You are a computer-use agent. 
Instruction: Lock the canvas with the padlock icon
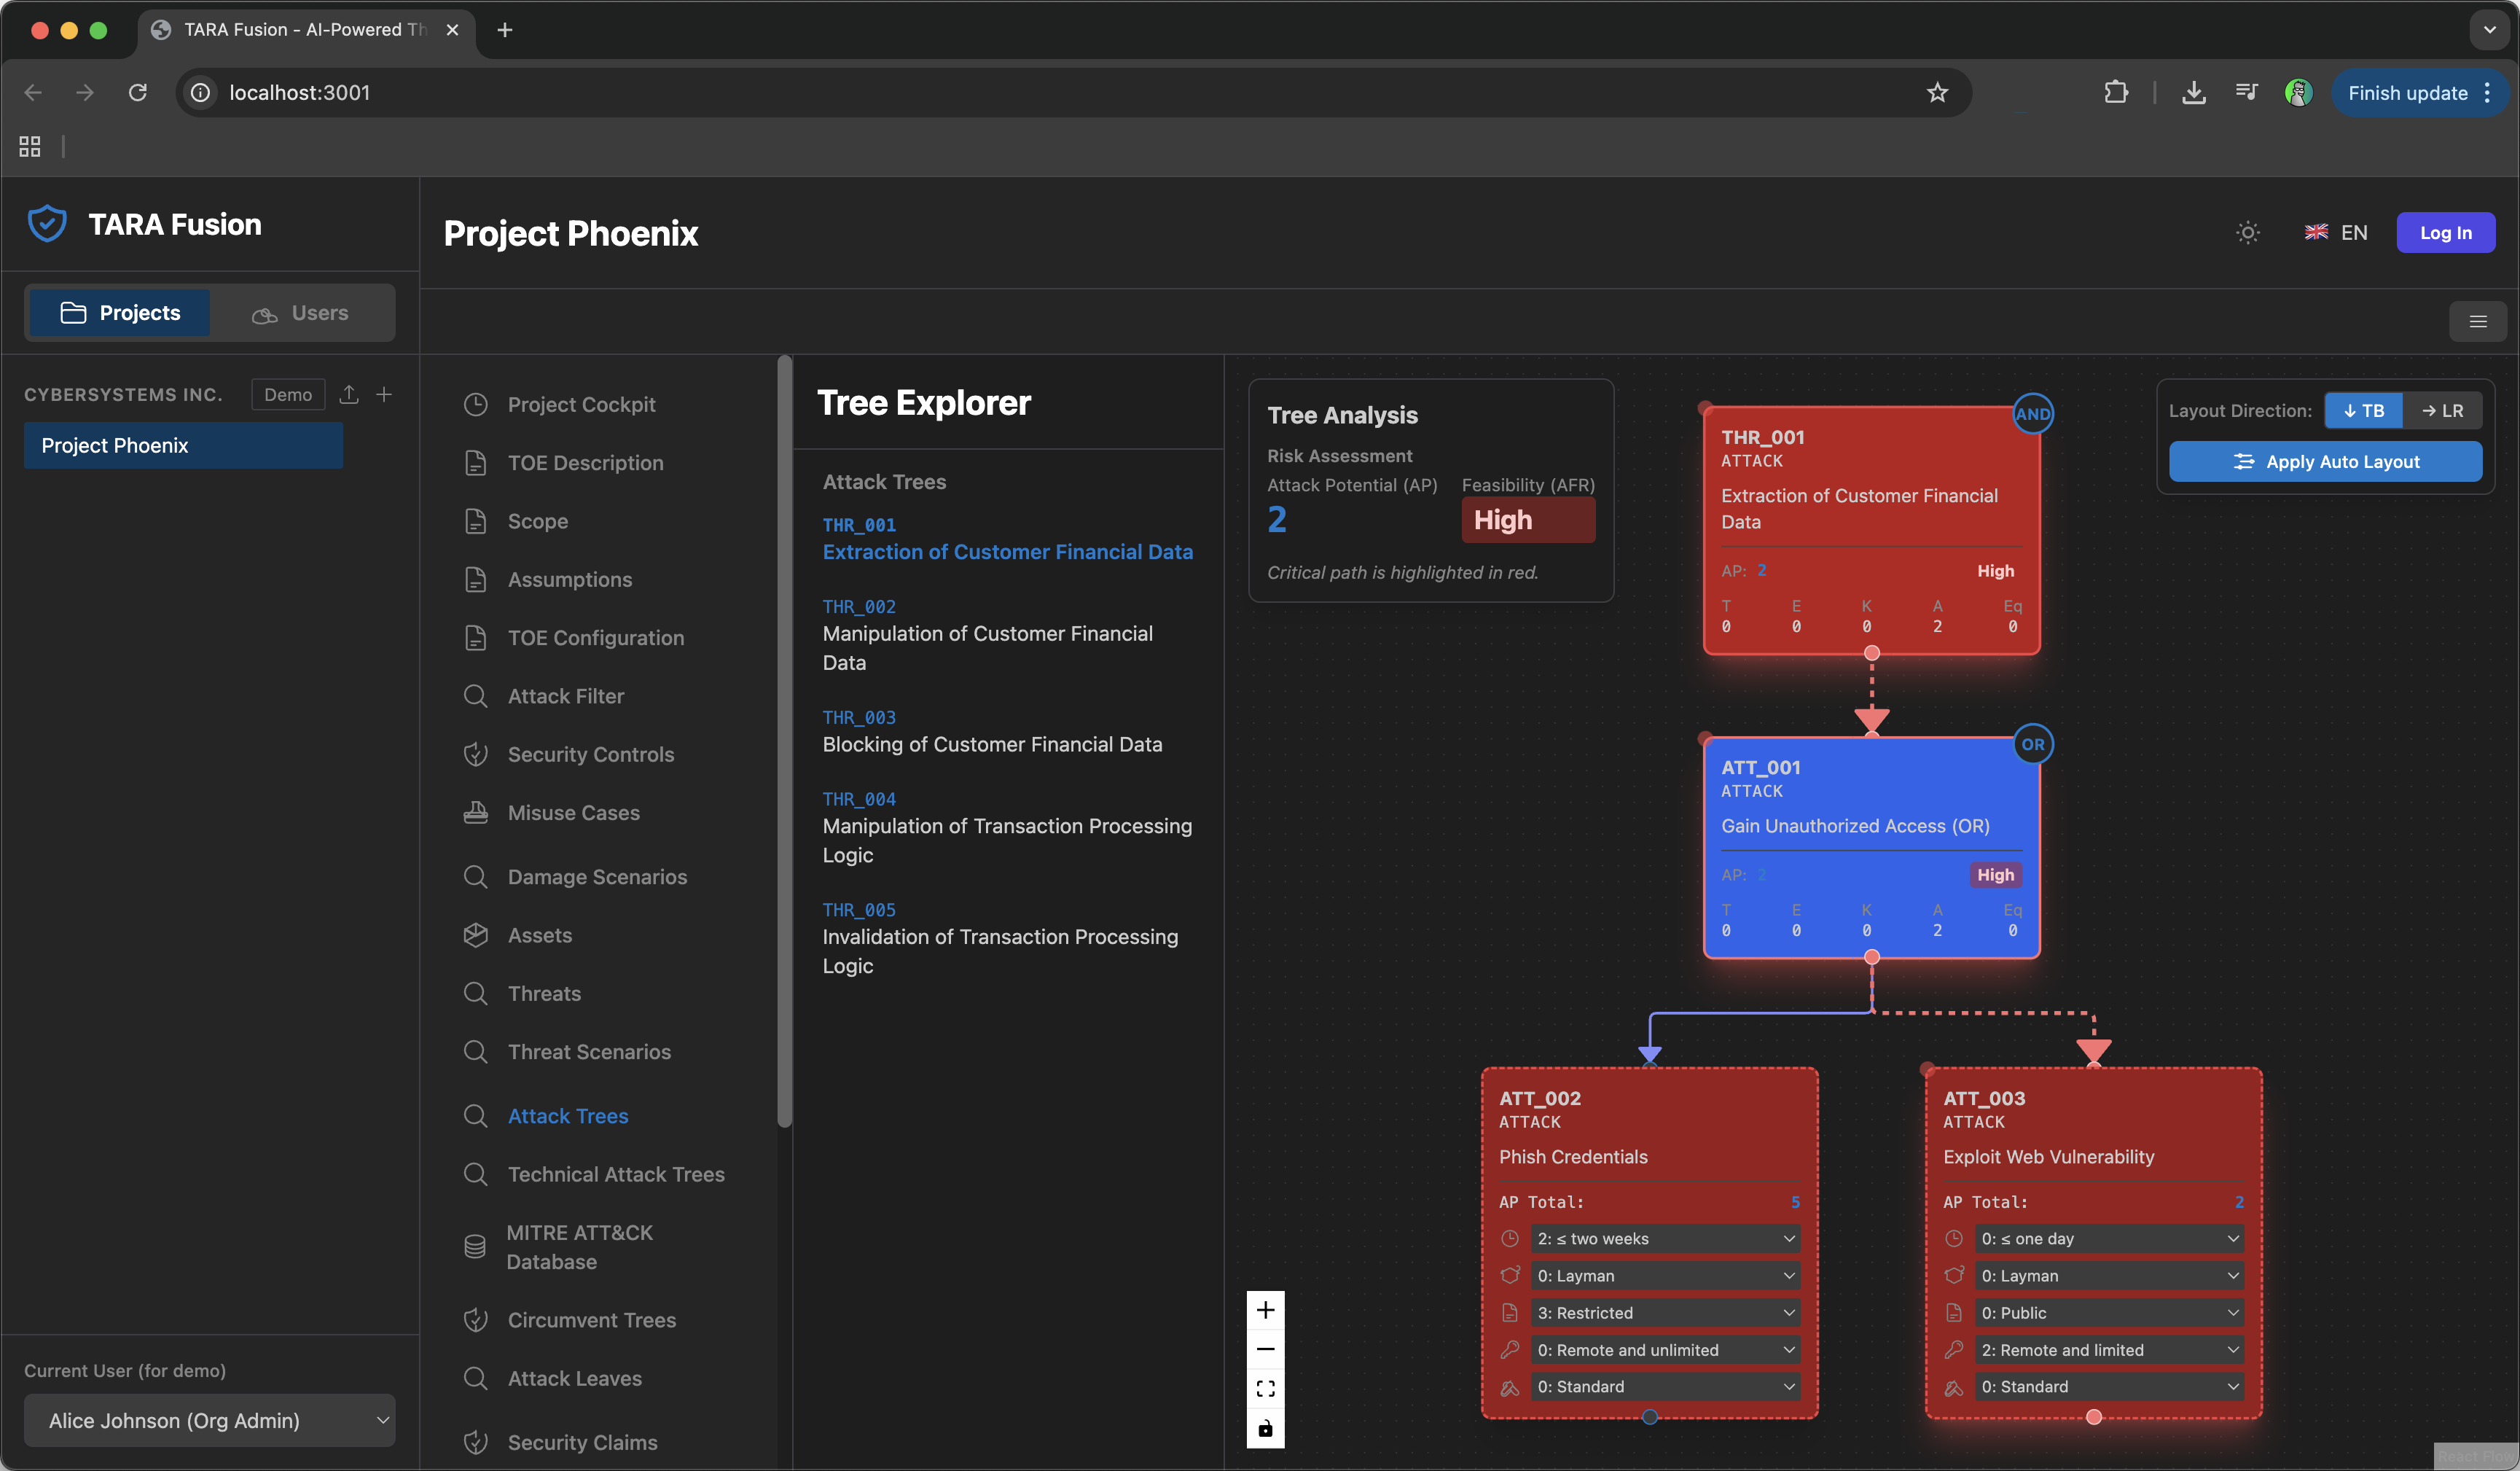(1265, 1429)
